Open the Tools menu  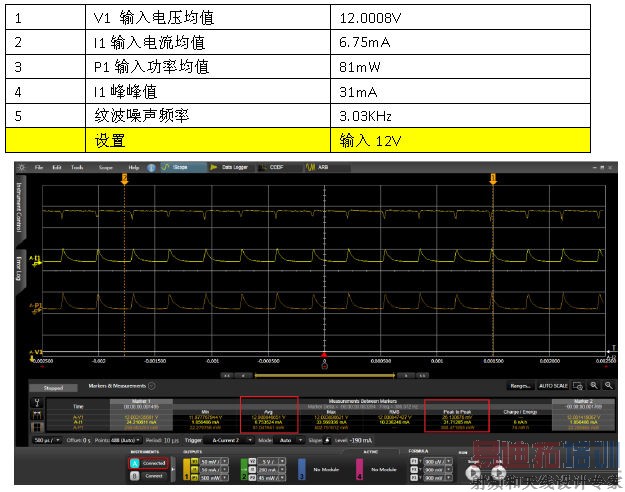tap(77, 167)
